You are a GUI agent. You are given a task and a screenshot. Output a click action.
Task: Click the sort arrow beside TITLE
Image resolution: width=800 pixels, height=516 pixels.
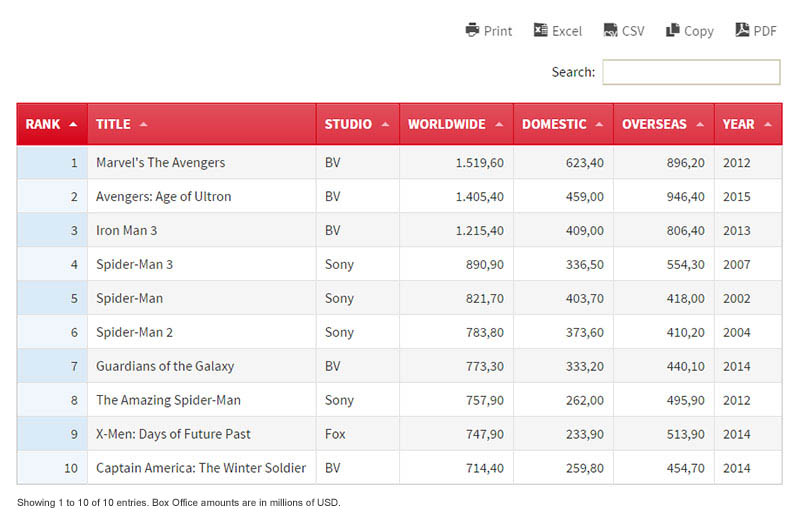click(x=143, y=125)
